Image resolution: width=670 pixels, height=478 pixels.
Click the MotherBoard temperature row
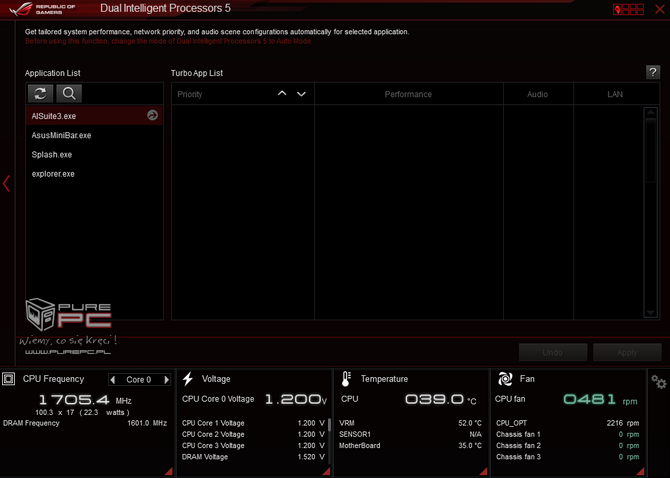tap(410, 446)
